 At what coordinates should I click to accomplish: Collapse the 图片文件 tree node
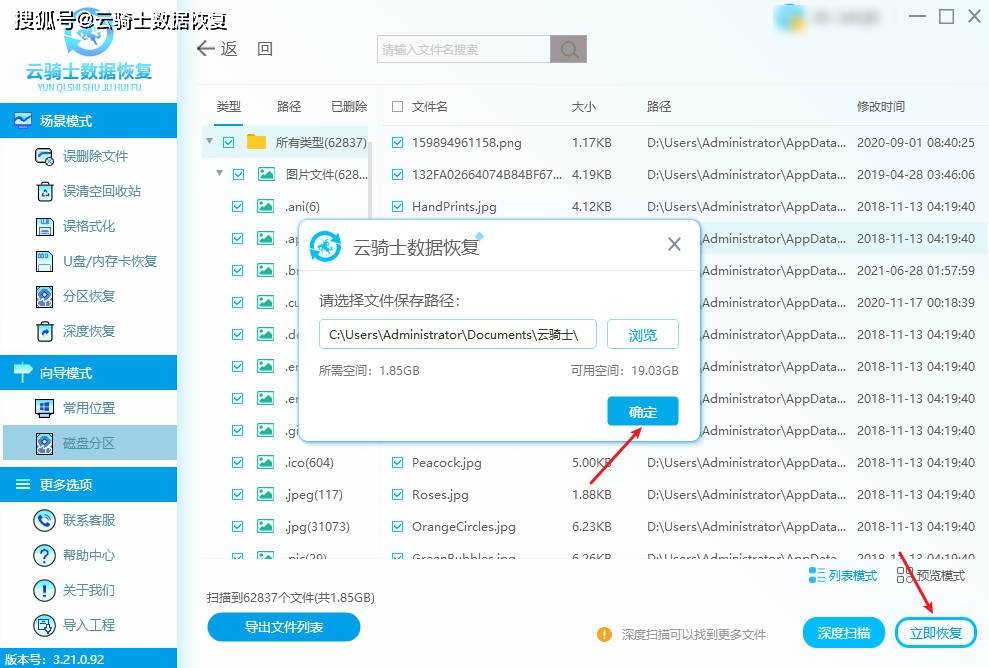[x=219, y=173]
